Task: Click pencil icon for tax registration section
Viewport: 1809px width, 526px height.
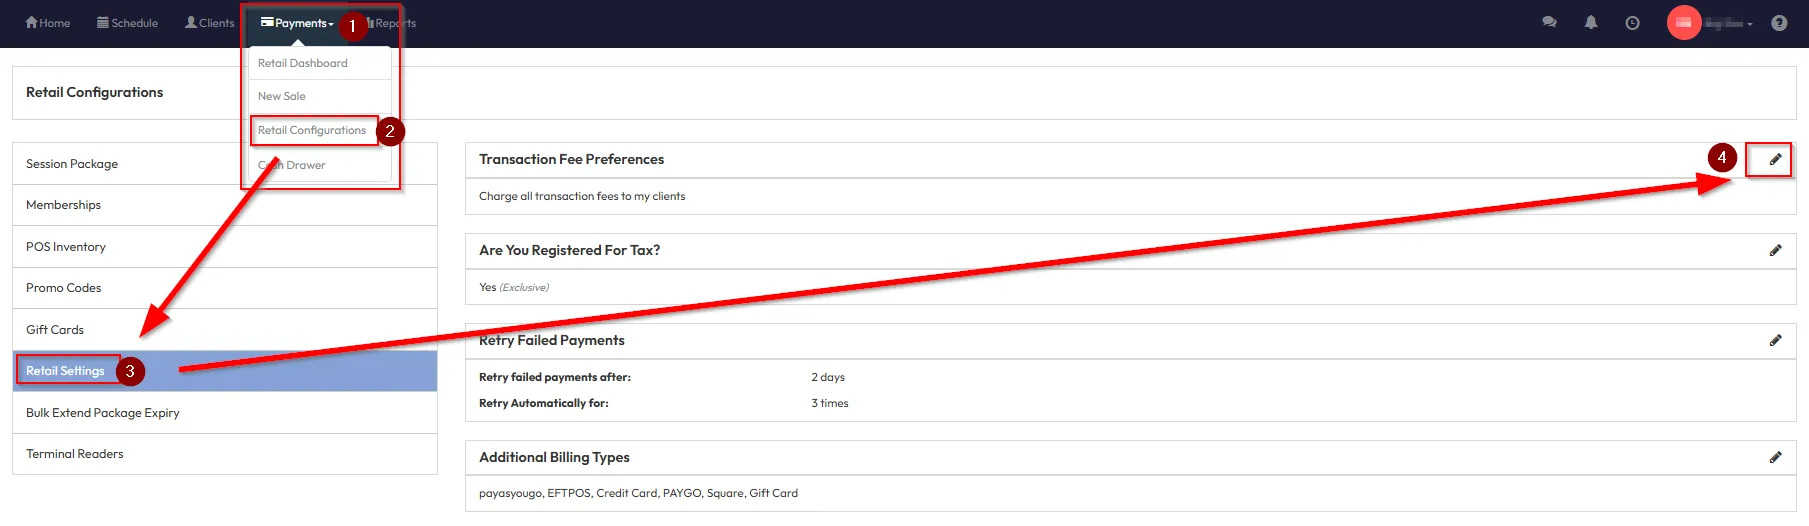Action: [1775, 250]
